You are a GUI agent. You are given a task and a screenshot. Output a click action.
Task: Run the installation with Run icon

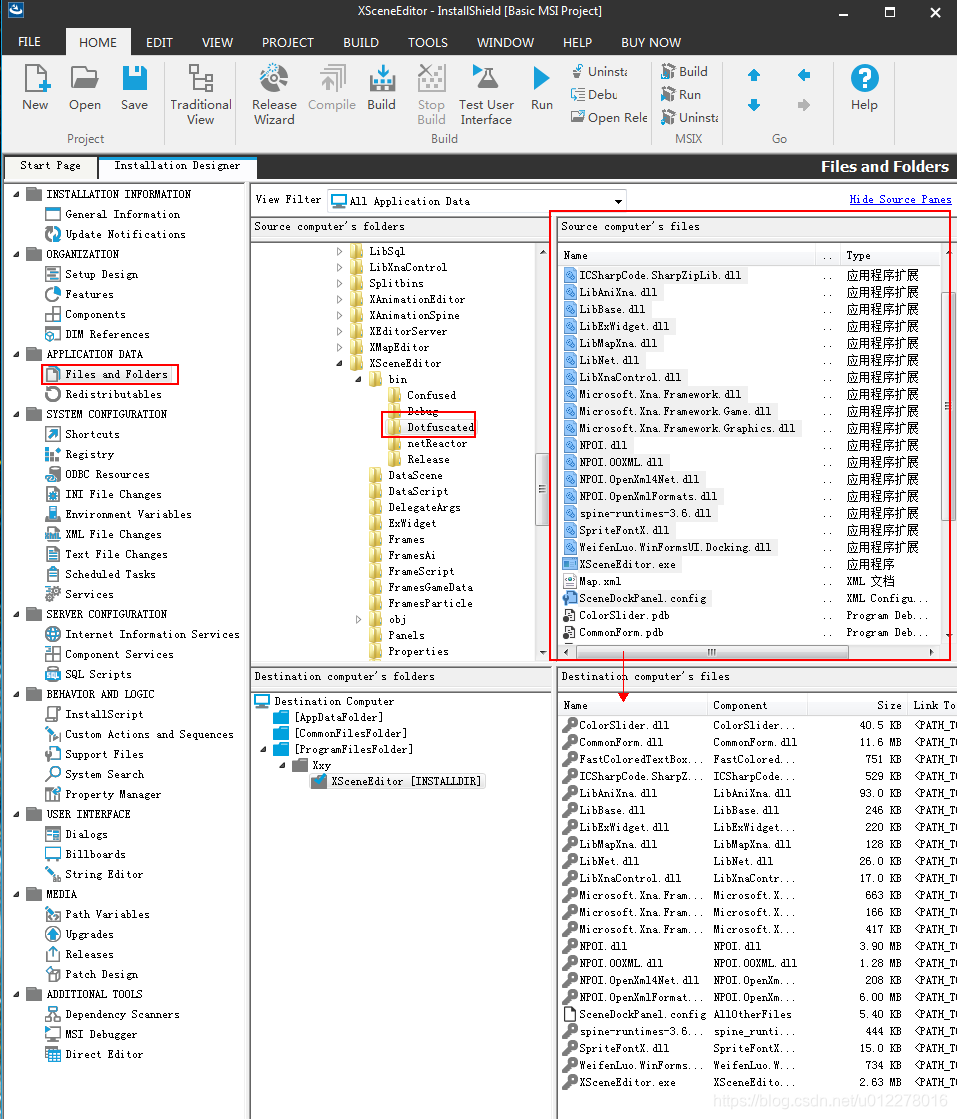point(542,88)
